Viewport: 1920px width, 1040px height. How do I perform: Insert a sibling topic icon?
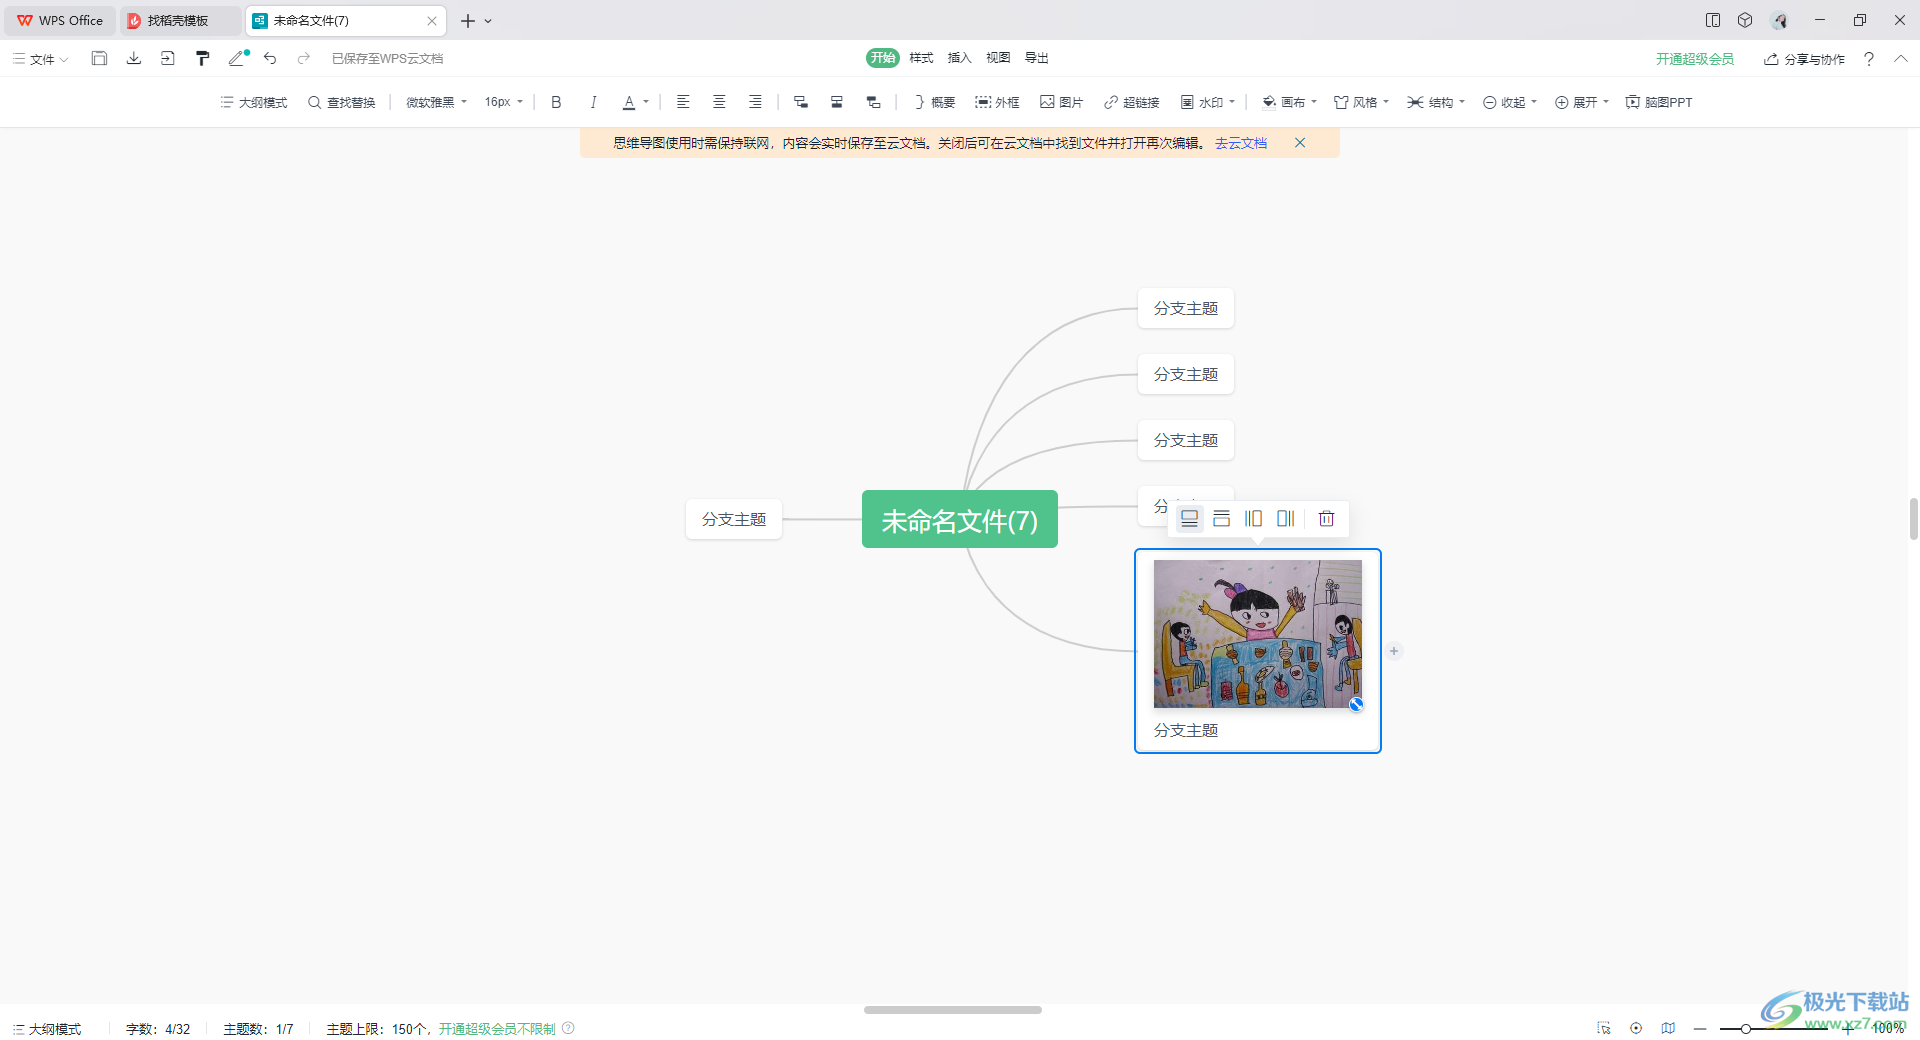837,102
